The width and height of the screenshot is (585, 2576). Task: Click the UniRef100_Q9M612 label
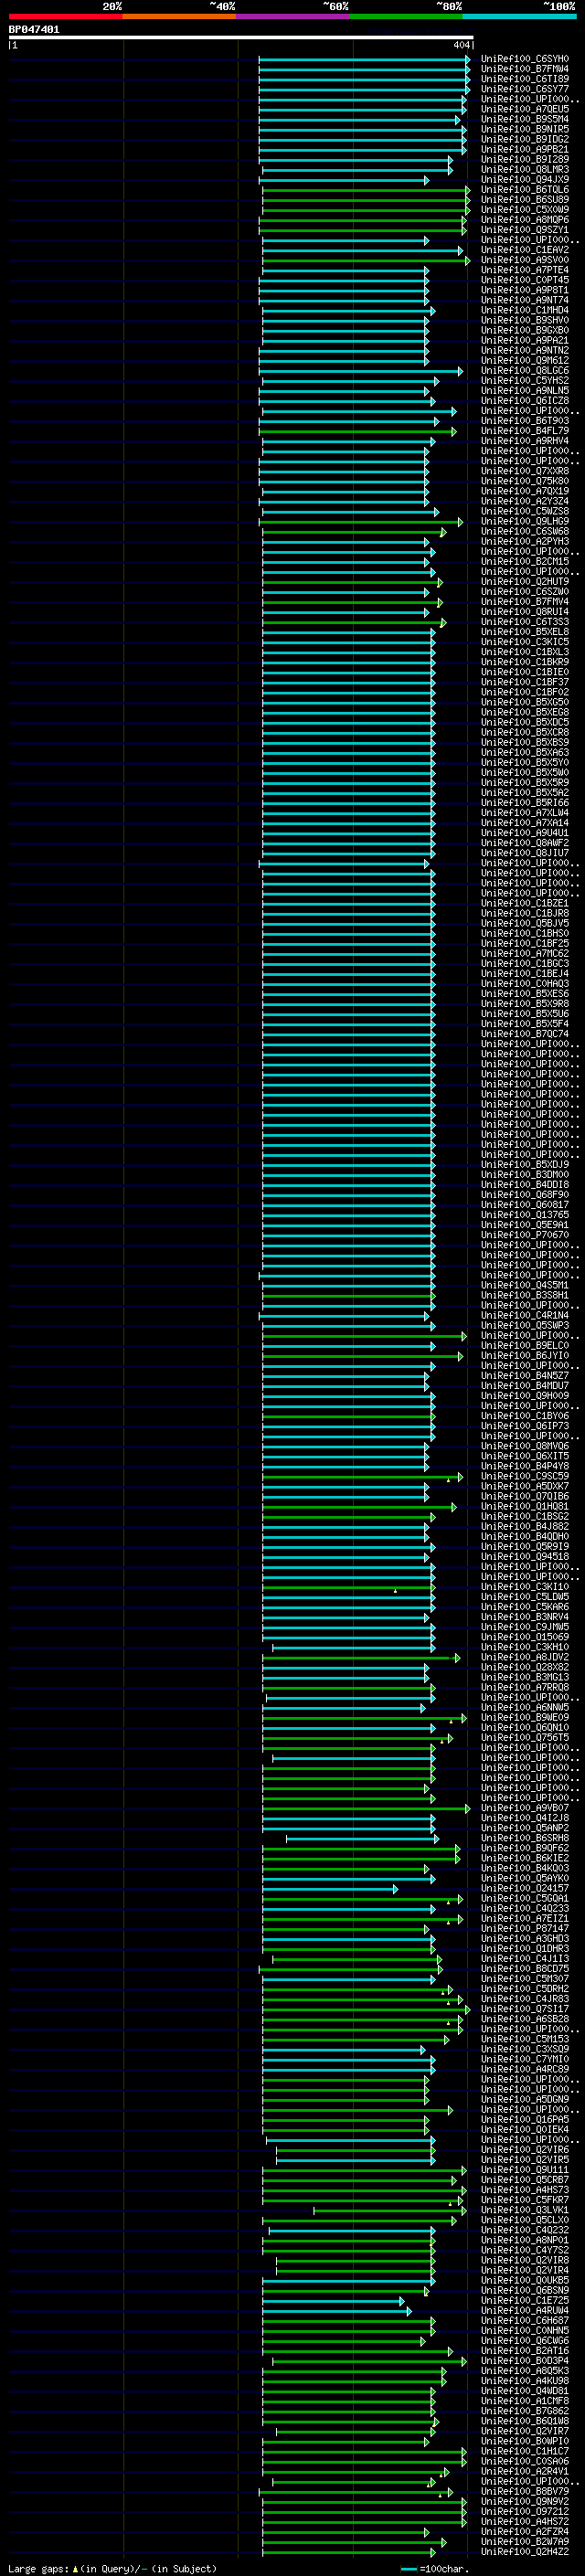click(x=525, y=361)
